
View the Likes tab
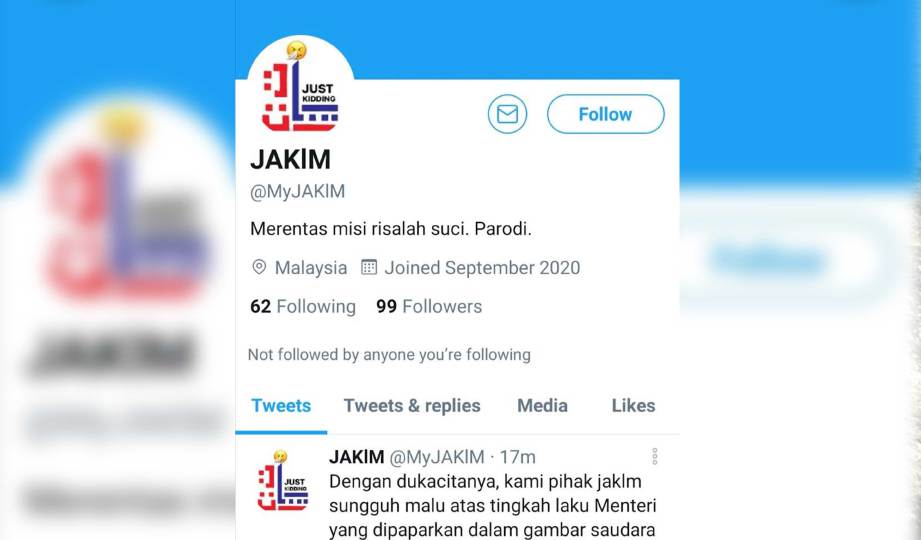coord(633,405)
